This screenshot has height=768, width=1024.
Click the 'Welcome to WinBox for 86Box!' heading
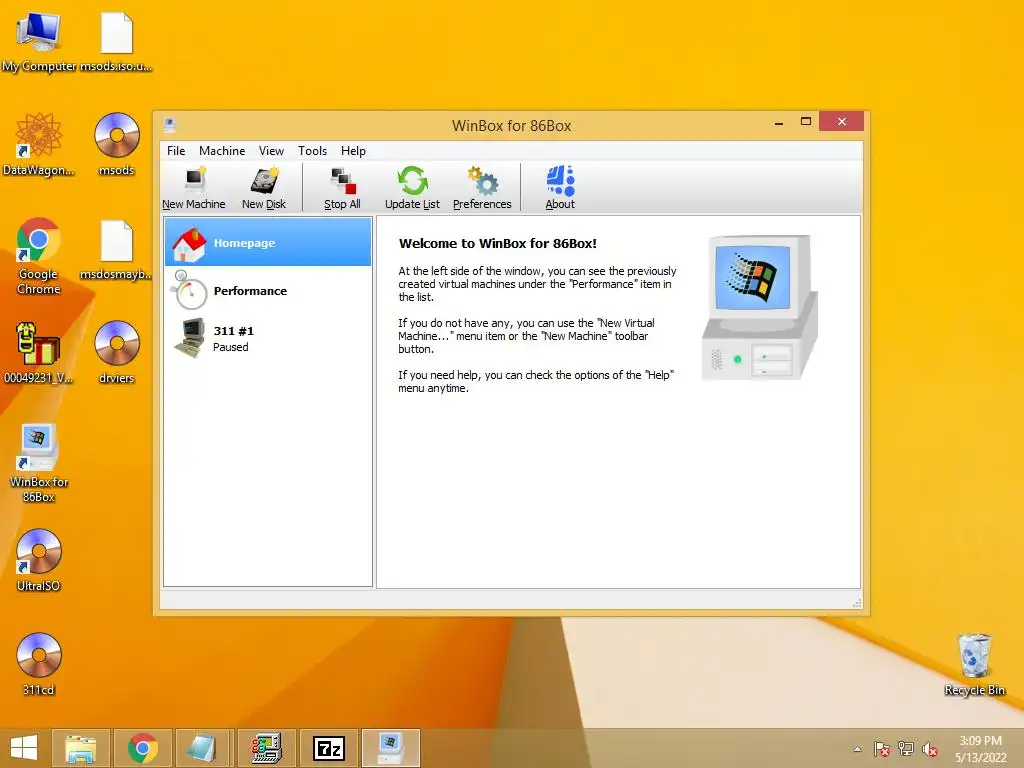pos(498,244)
